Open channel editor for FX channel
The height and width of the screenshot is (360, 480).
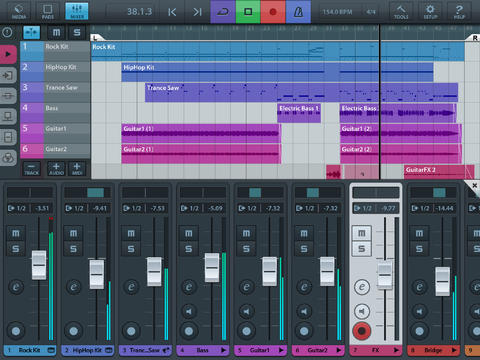[362, 287]
